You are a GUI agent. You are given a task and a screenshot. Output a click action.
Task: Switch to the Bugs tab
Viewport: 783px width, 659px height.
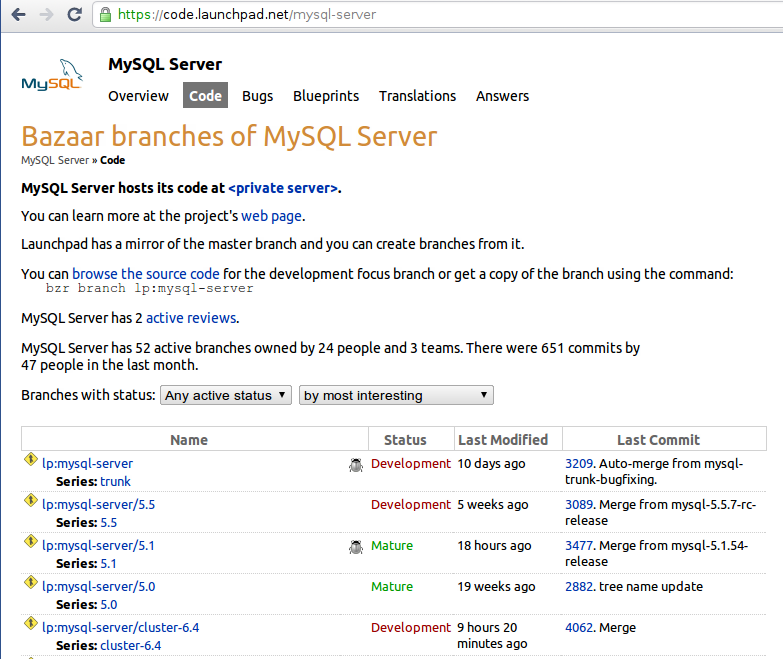258,96
